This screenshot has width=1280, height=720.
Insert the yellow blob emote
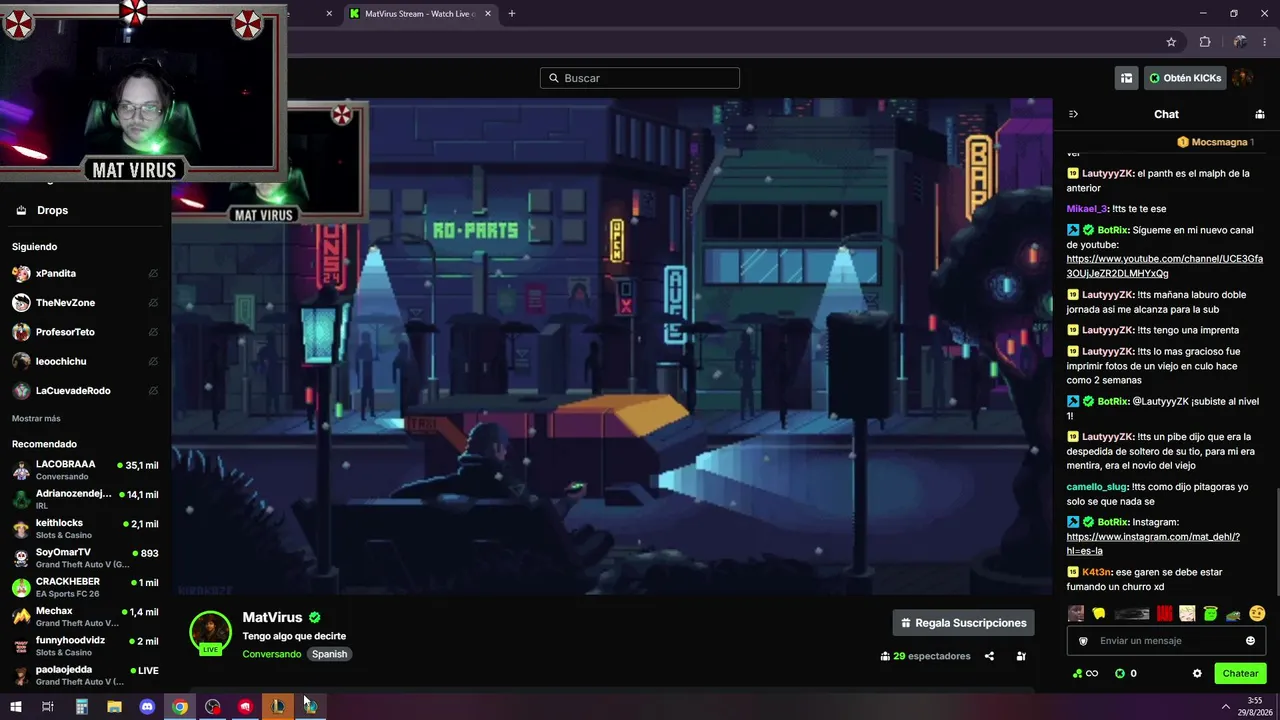1099,613
